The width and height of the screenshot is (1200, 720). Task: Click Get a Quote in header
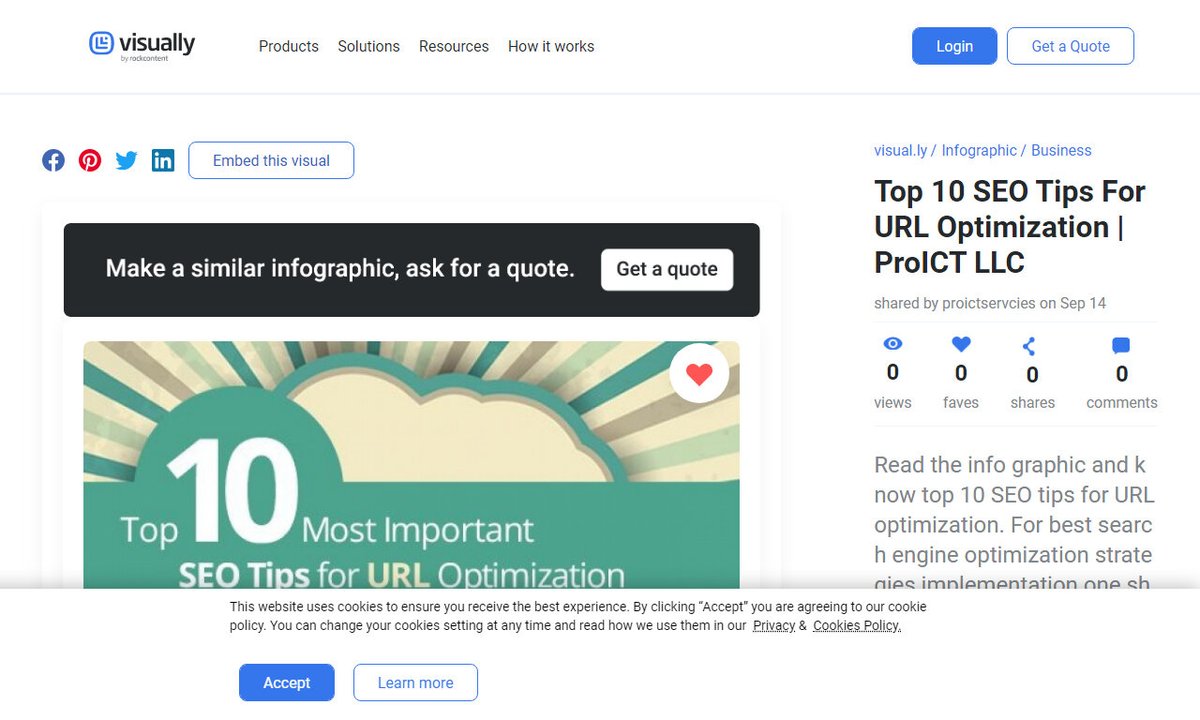pos(1071,46)
